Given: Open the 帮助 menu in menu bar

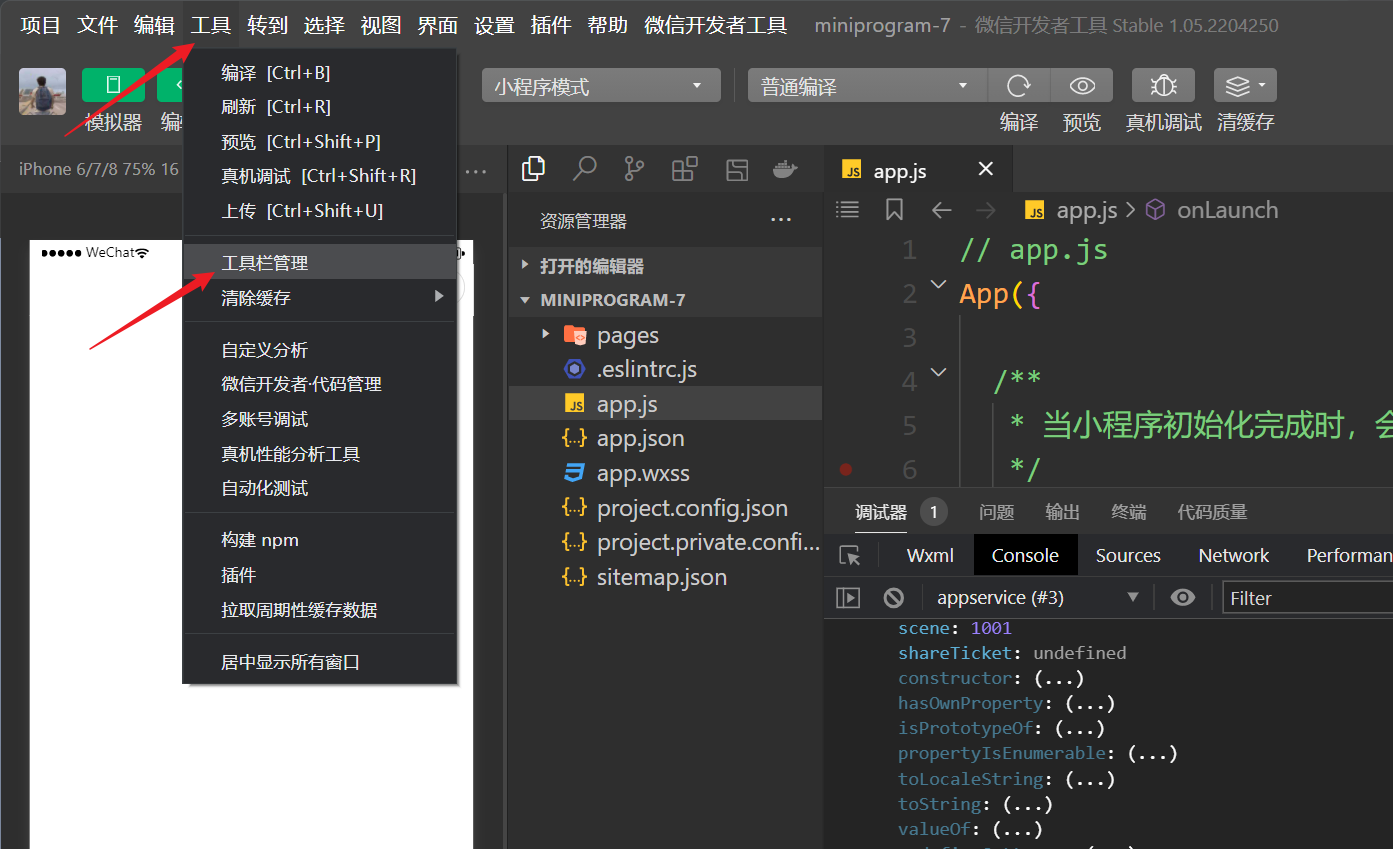Looking at the screenshot, I should [608, 25].
